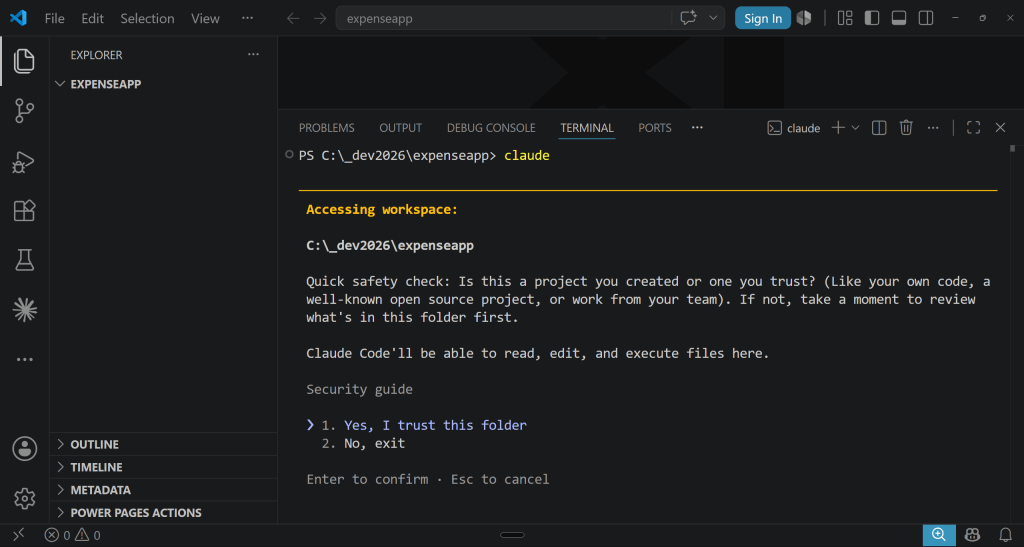1024x547 pixels.
Task: Open the Selection menu
Action: pyautogui.click(x=147, y=18)
